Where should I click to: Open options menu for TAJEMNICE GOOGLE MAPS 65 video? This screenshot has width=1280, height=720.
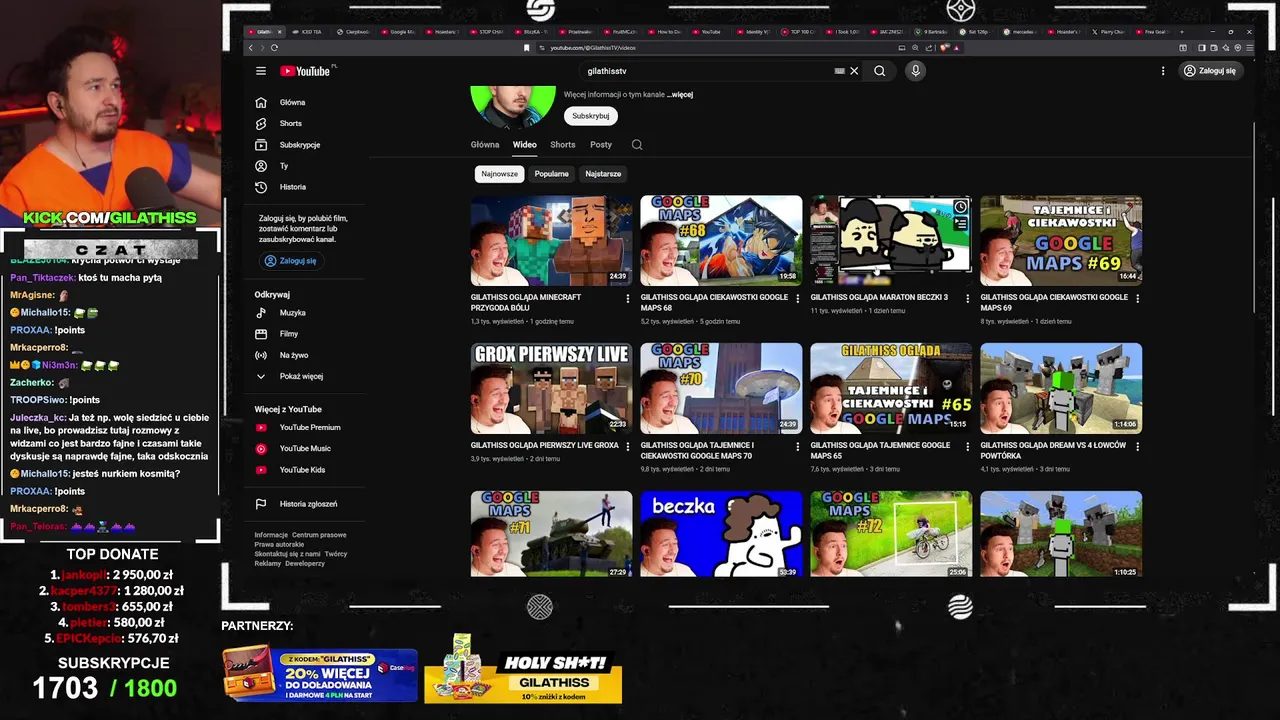[x=967, y=446]
